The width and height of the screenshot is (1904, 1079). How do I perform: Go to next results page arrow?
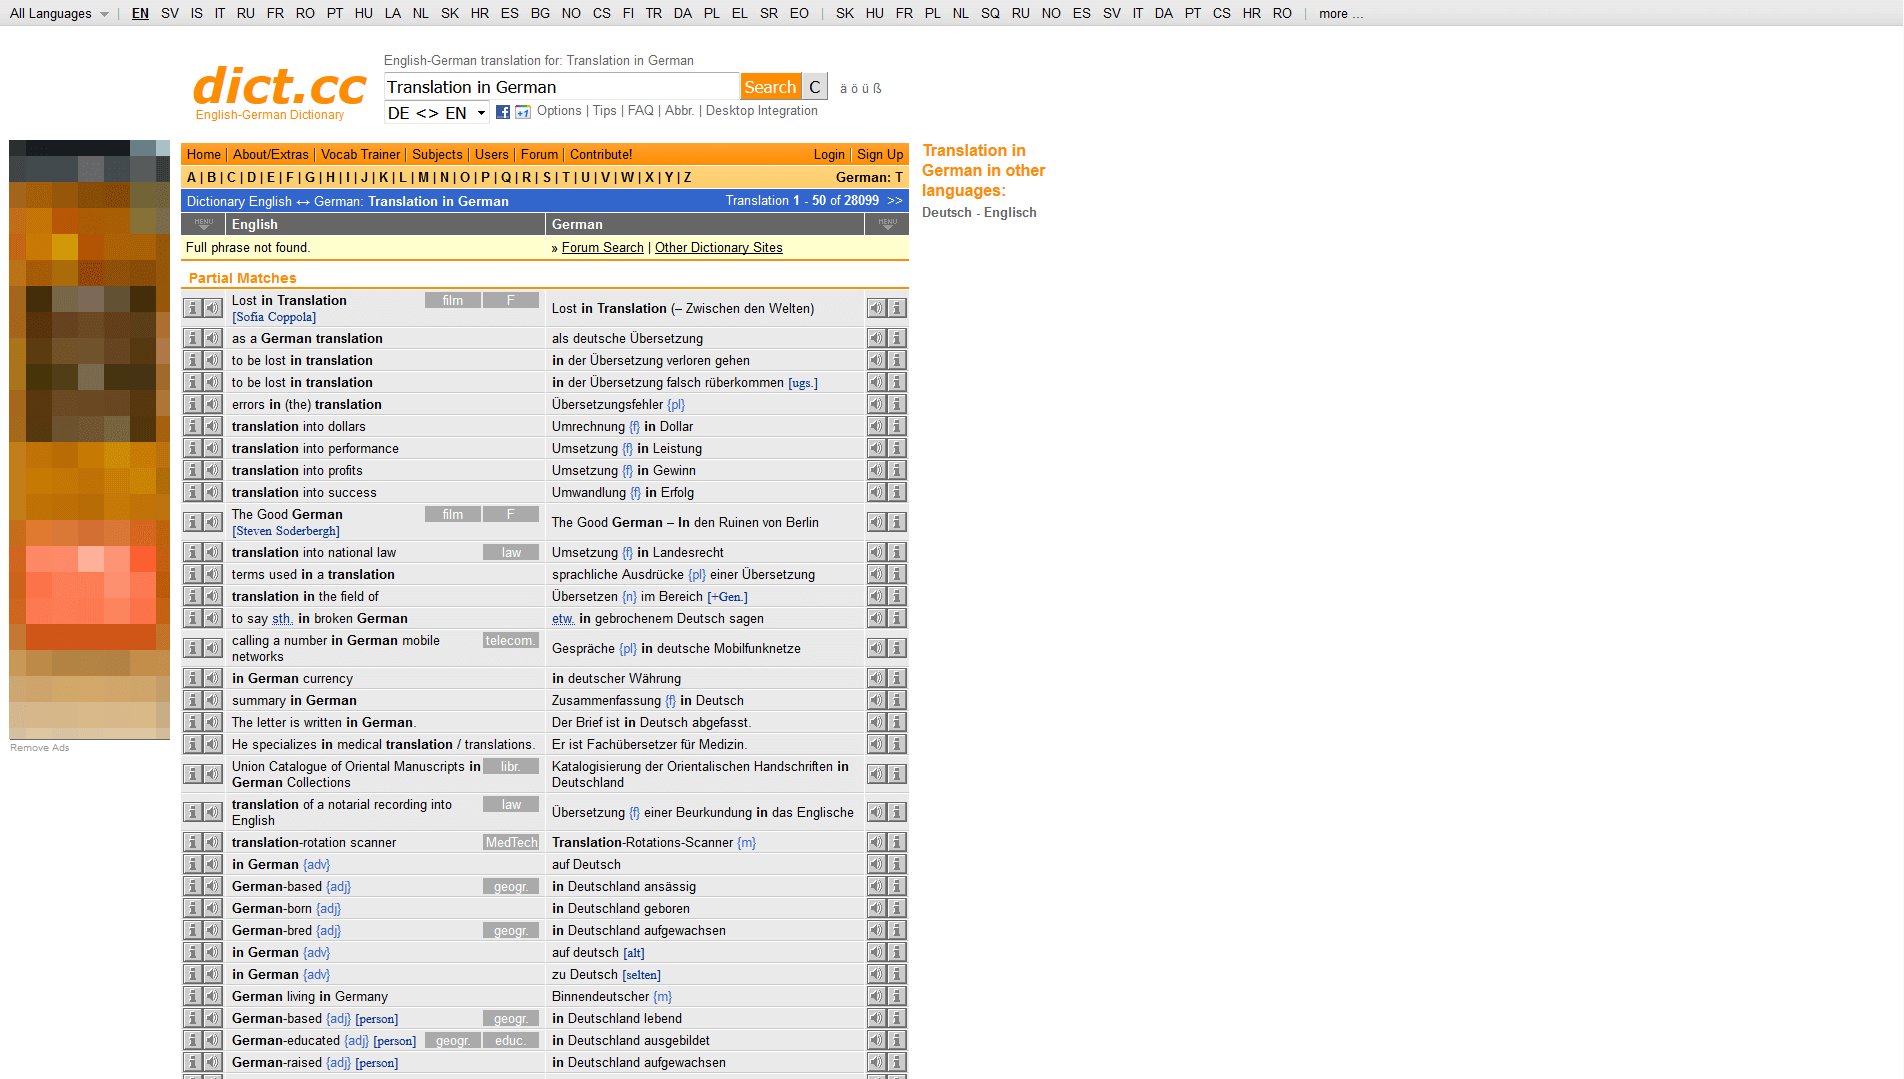pos(895,200)
